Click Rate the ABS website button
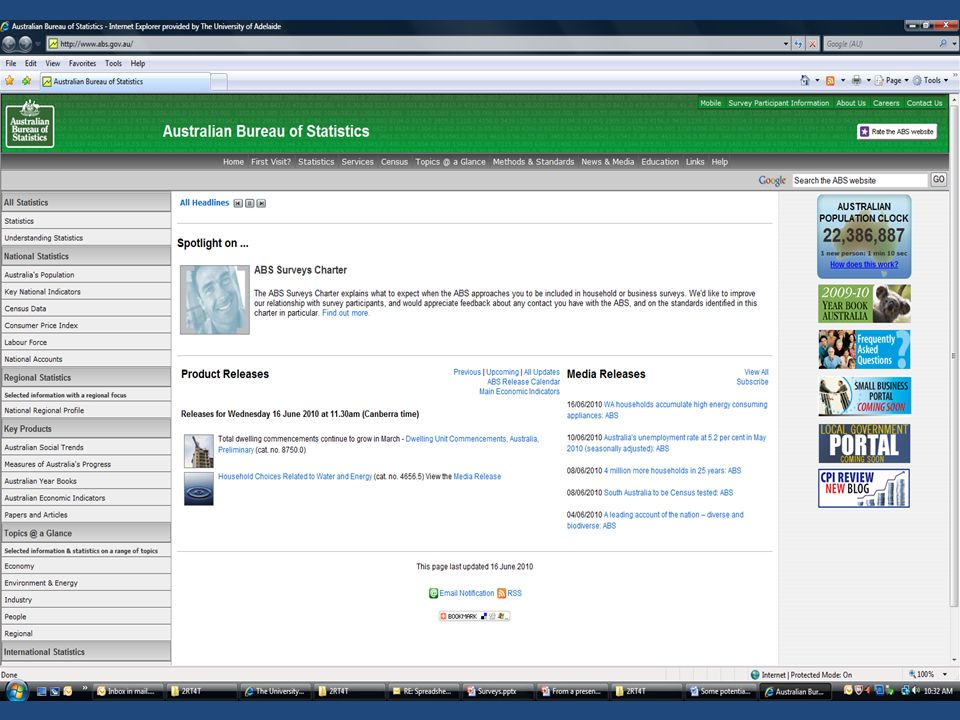 click(897, 131)
